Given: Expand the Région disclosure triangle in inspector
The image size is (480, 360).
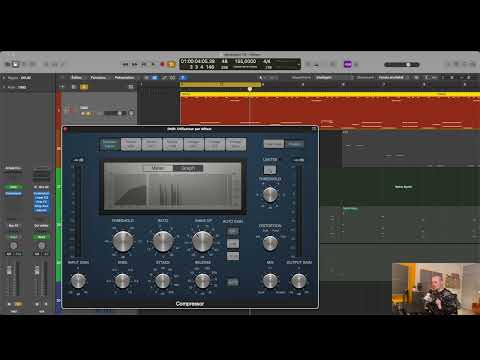Looking at the screenshot, I should pos(4,78).
